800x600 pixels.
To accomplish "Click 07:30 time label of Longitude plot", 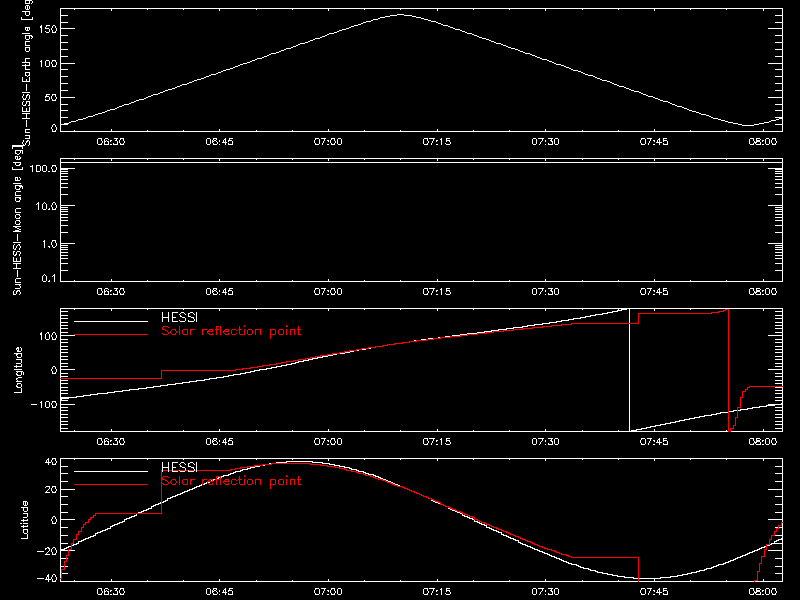I will 545,441.
